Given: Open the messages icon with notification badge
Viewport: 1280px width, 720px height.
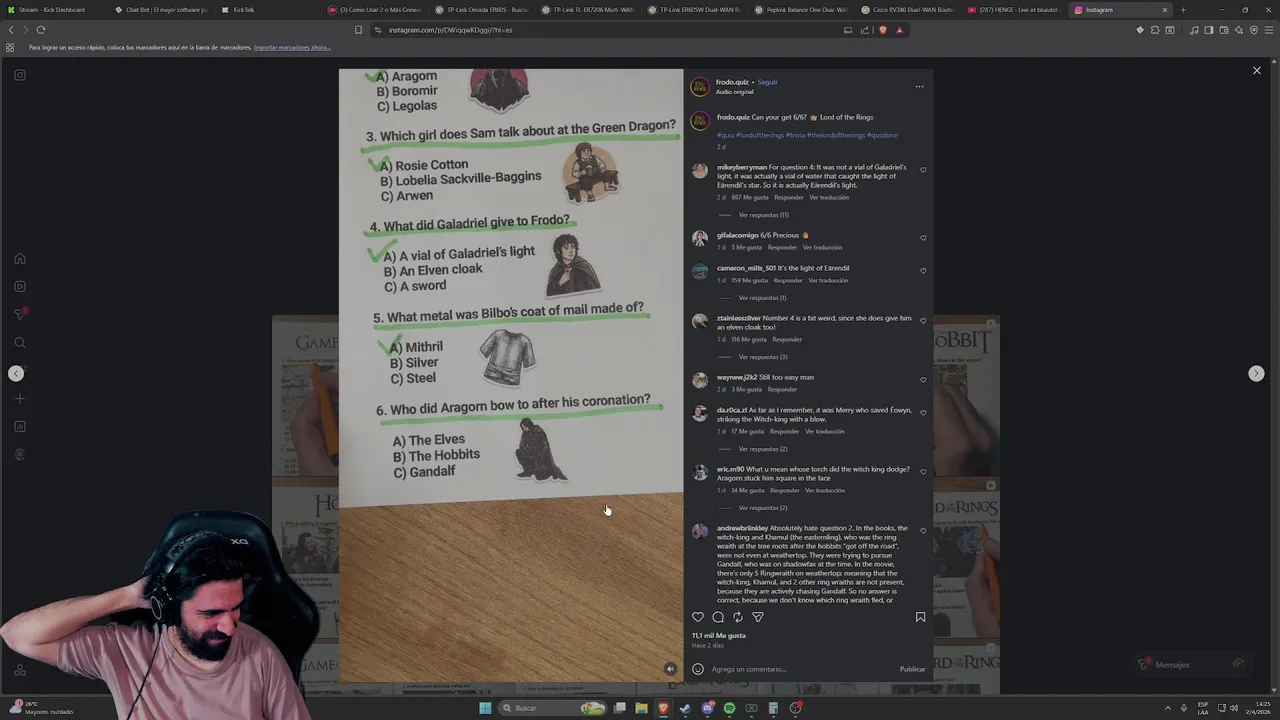Looking at the screenshot, I should tap(20, 314).
